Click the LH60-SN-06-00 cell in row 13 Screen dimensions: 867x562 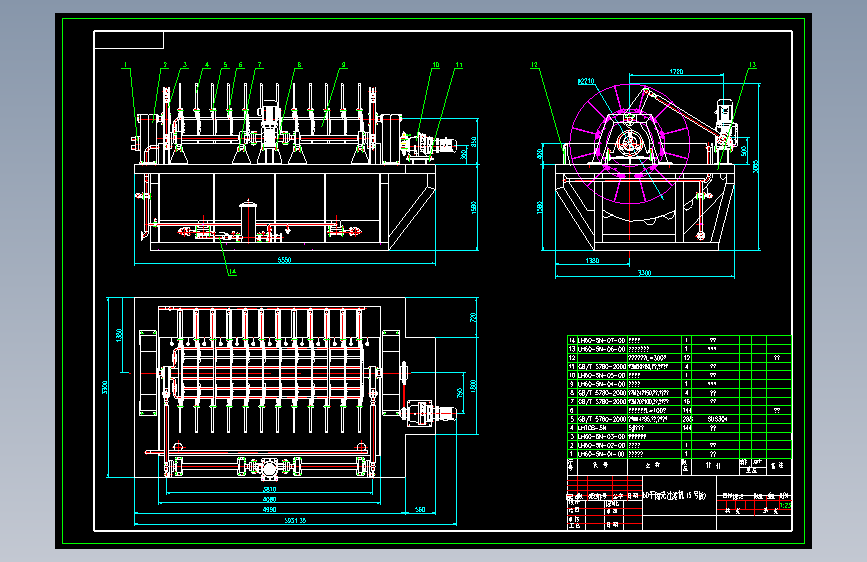coord(602,350)
